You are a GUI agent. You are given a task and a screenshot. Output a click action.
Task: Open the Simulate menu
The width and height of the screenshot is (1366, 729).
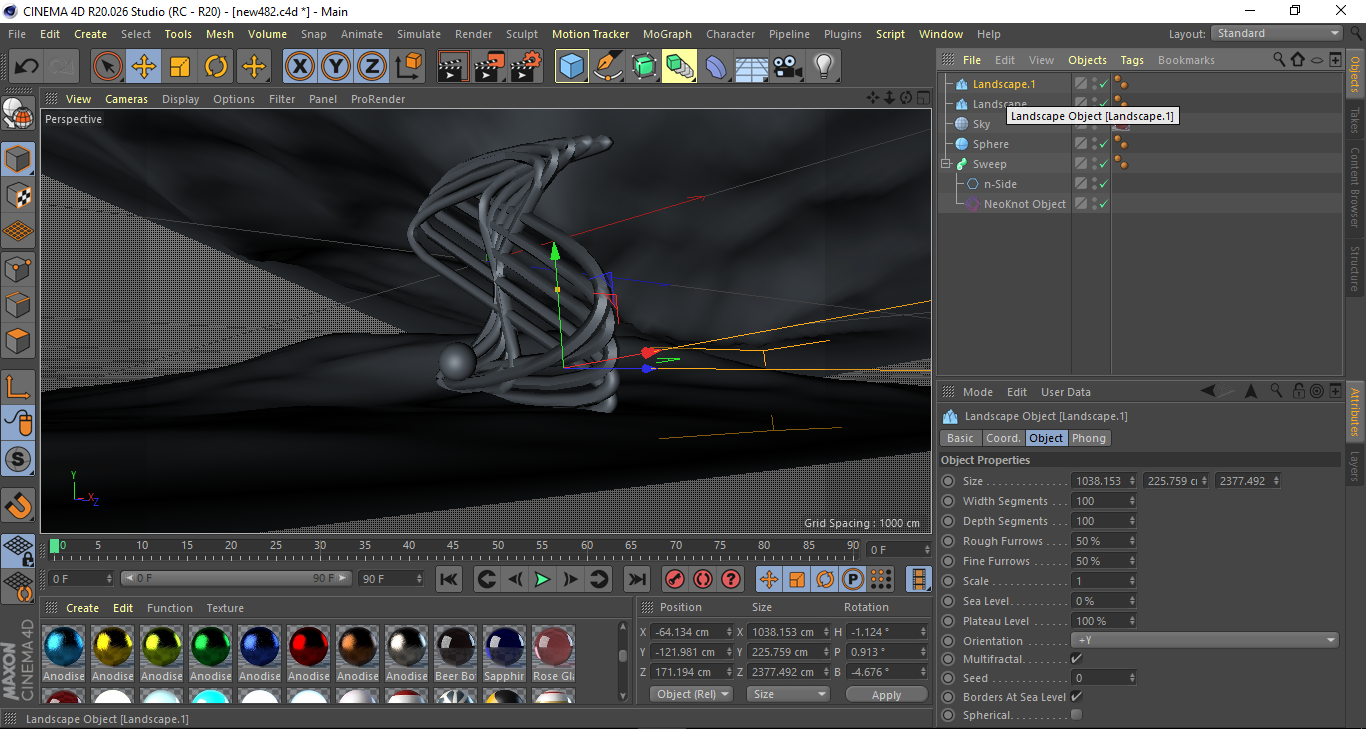pos(418,34)
